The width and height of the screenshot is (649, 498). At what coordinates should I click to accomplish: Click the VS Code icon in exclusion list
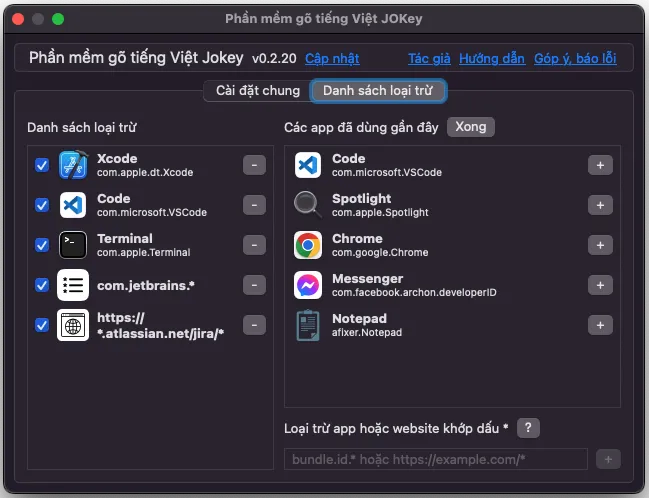pos(73,205)
